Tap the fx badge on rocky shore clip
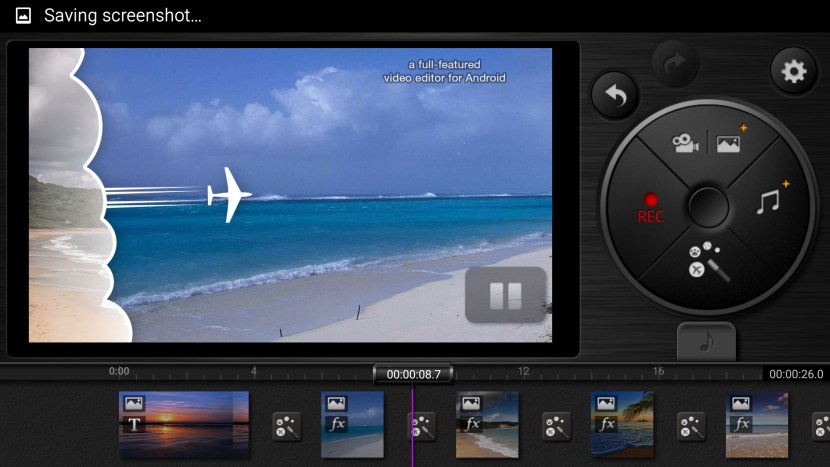The width and height of the screenshot is (830, 467). tap(472, 424)
